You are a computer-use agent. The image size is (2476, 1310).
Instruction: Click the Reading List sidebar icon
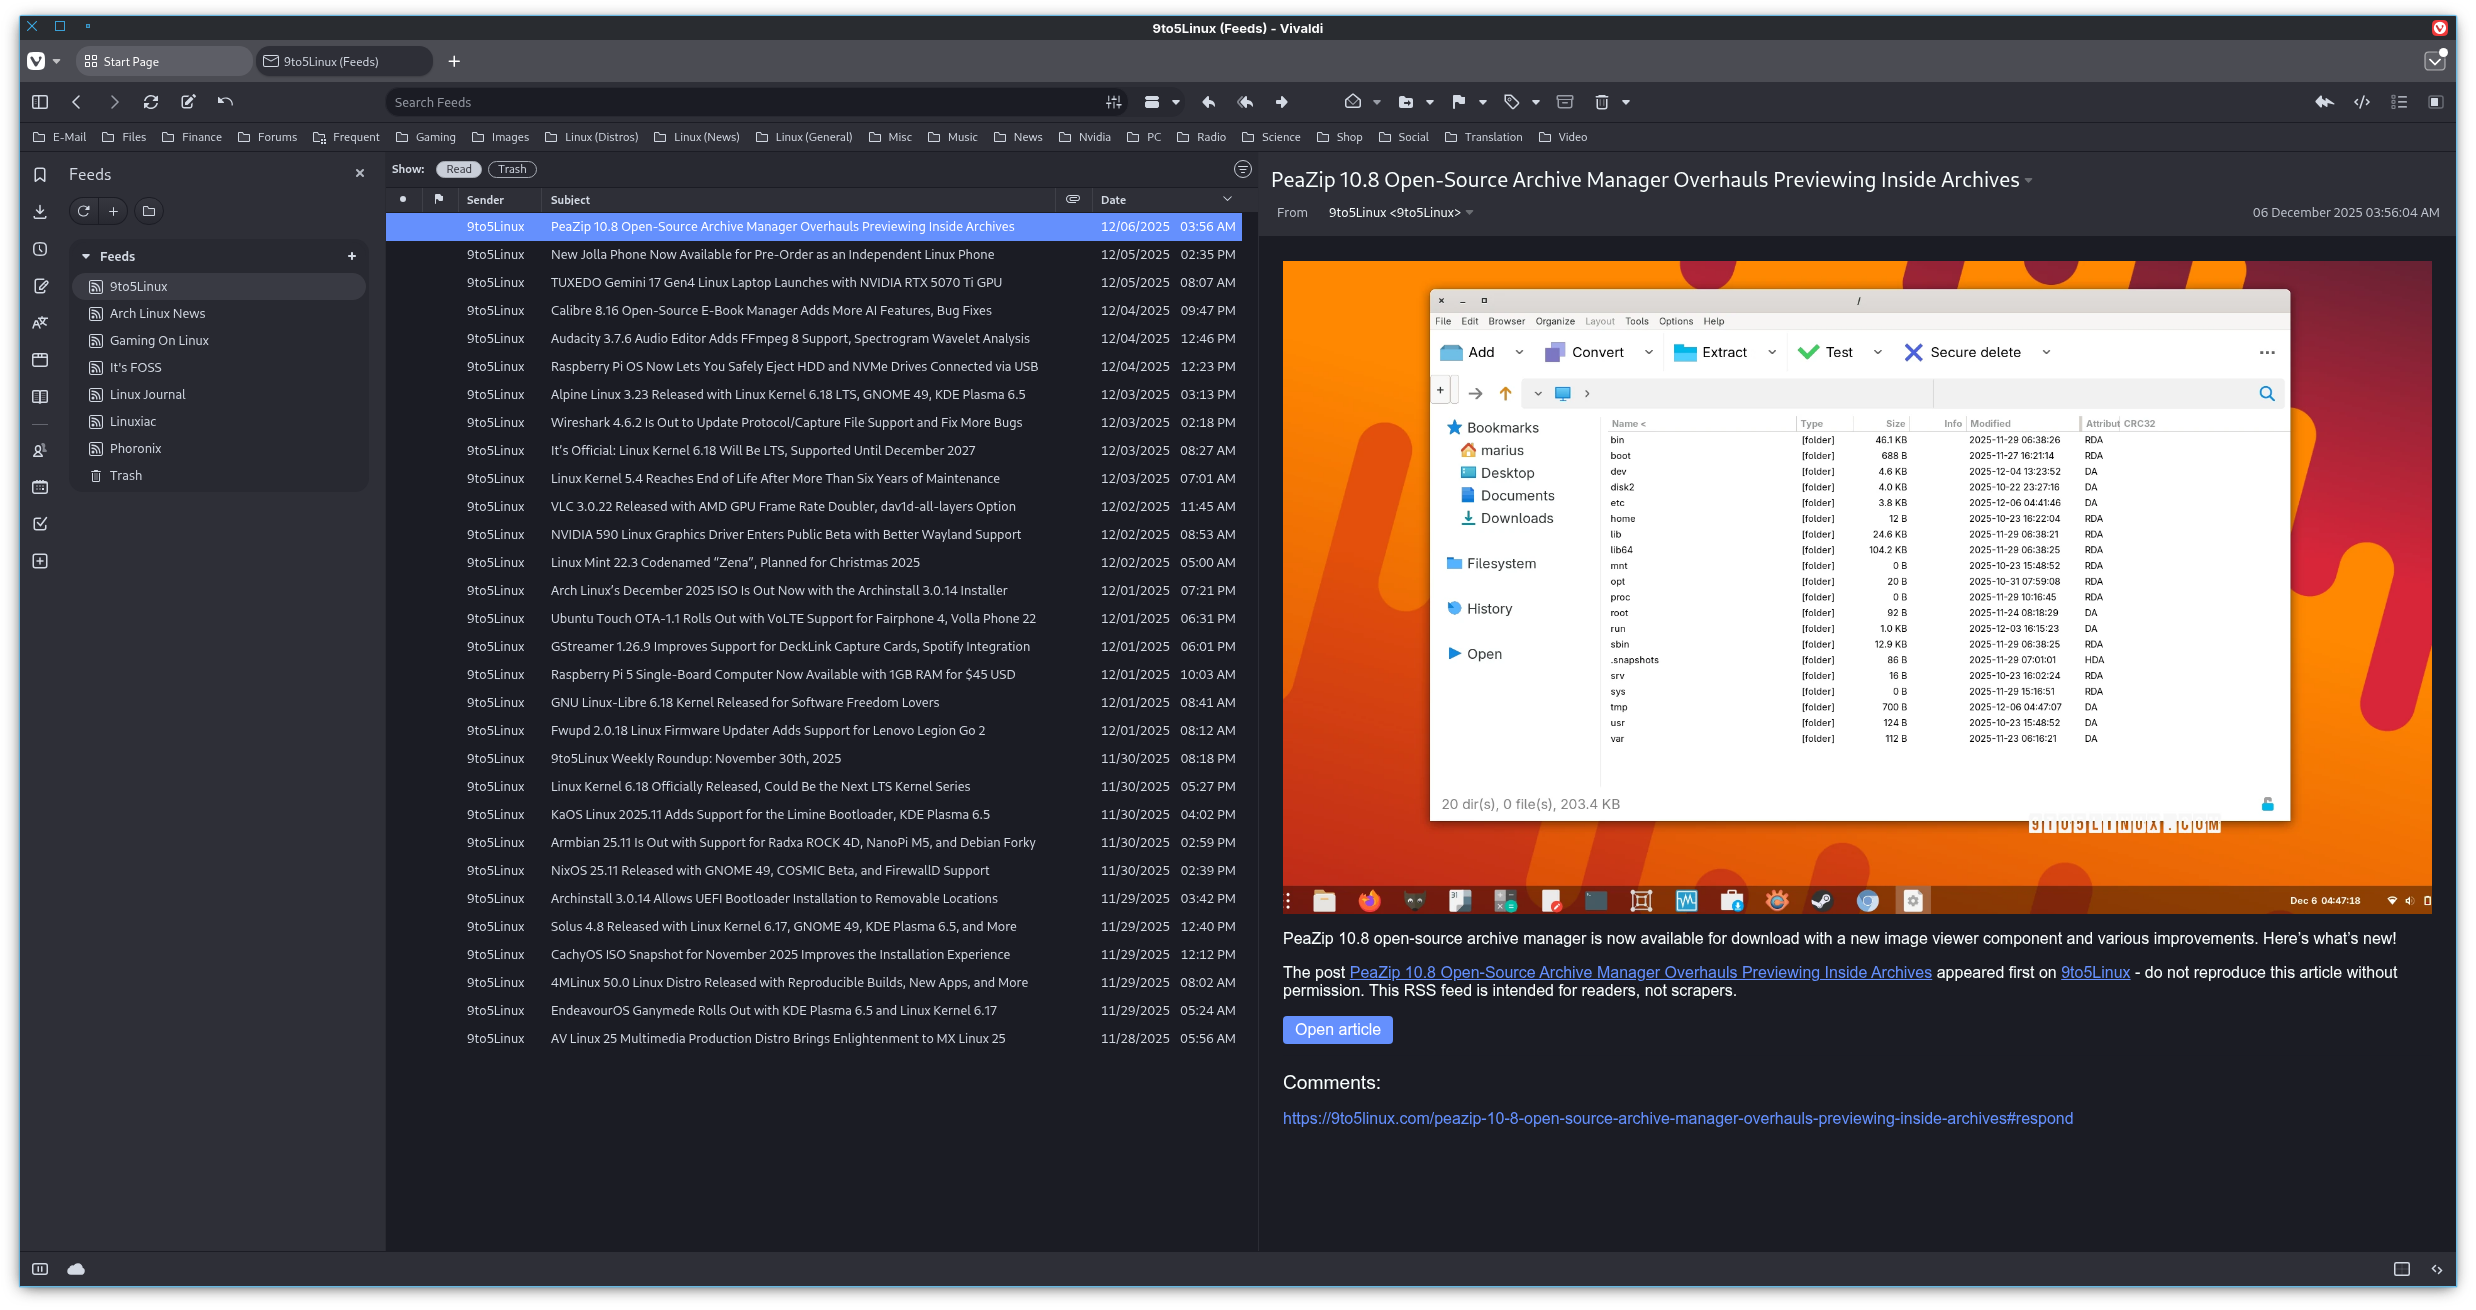click(40, 397)
